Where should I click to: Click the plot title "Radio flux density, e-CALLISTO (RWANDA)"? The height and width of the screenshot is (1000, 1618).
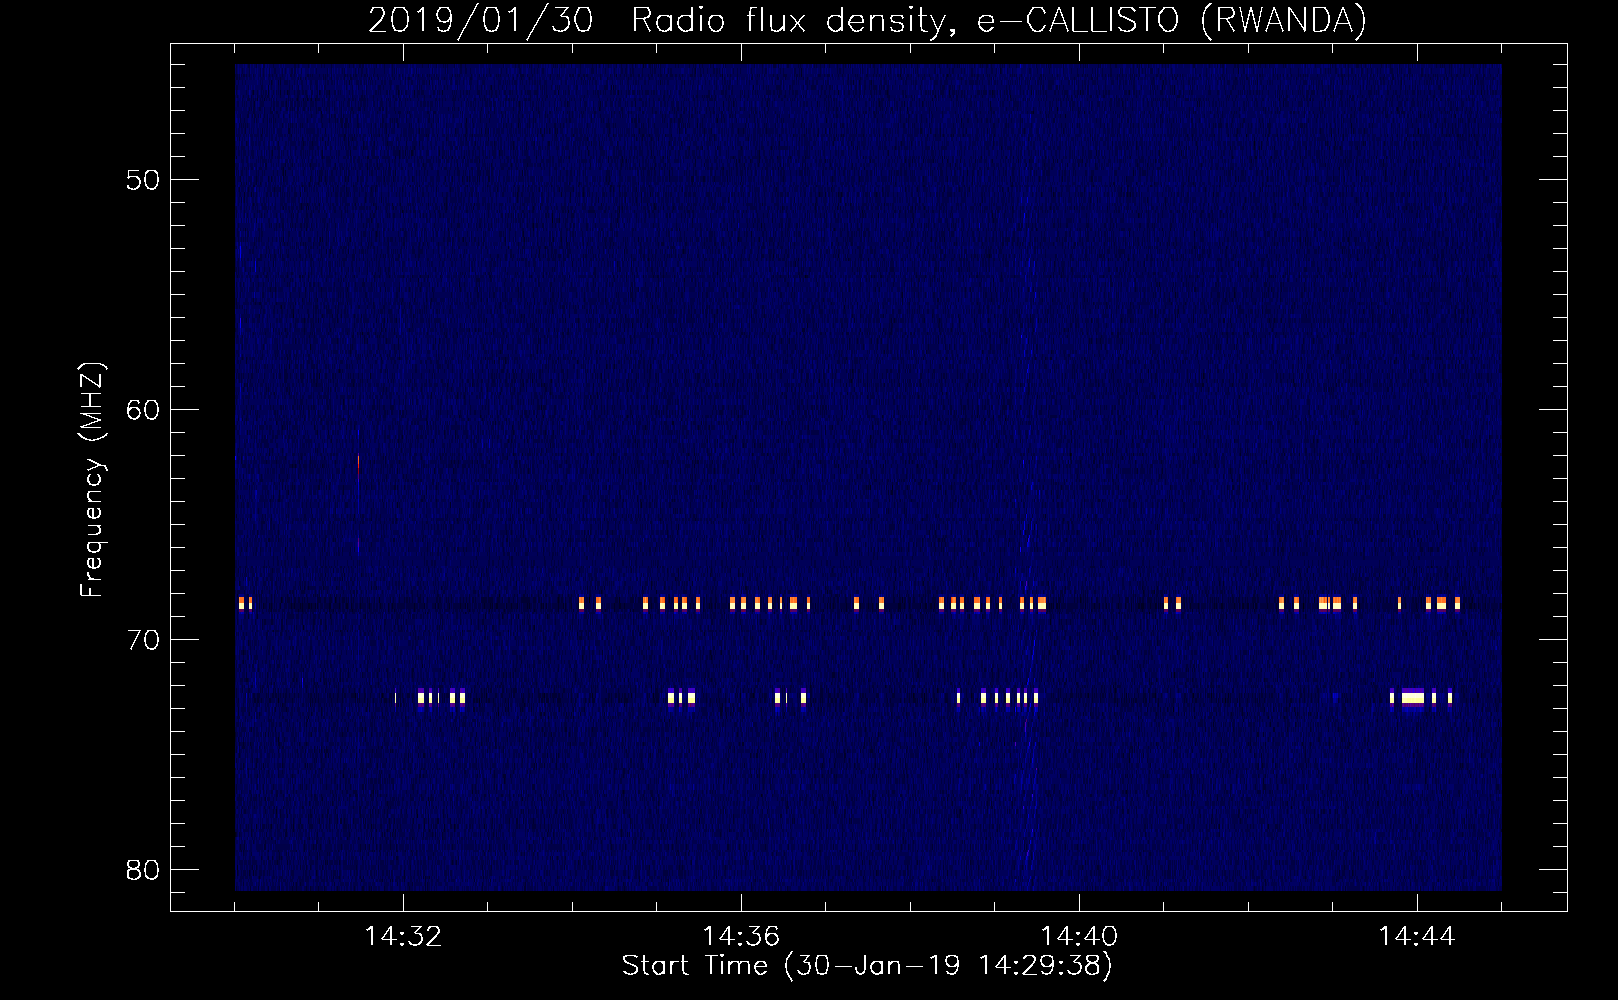point(999,20)
